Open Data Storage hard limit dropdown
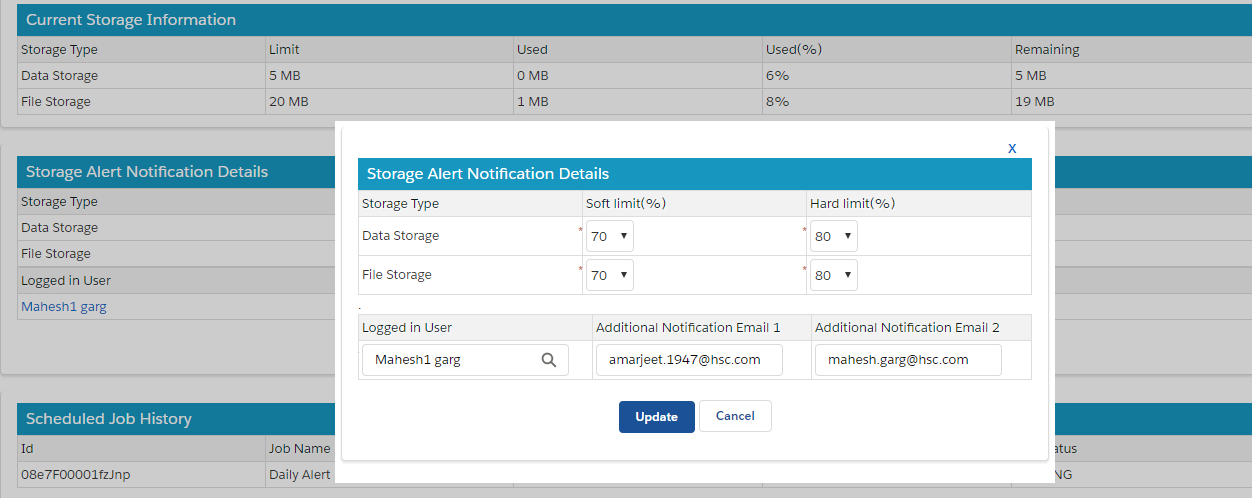1252x498 pixels. [833, 236]
